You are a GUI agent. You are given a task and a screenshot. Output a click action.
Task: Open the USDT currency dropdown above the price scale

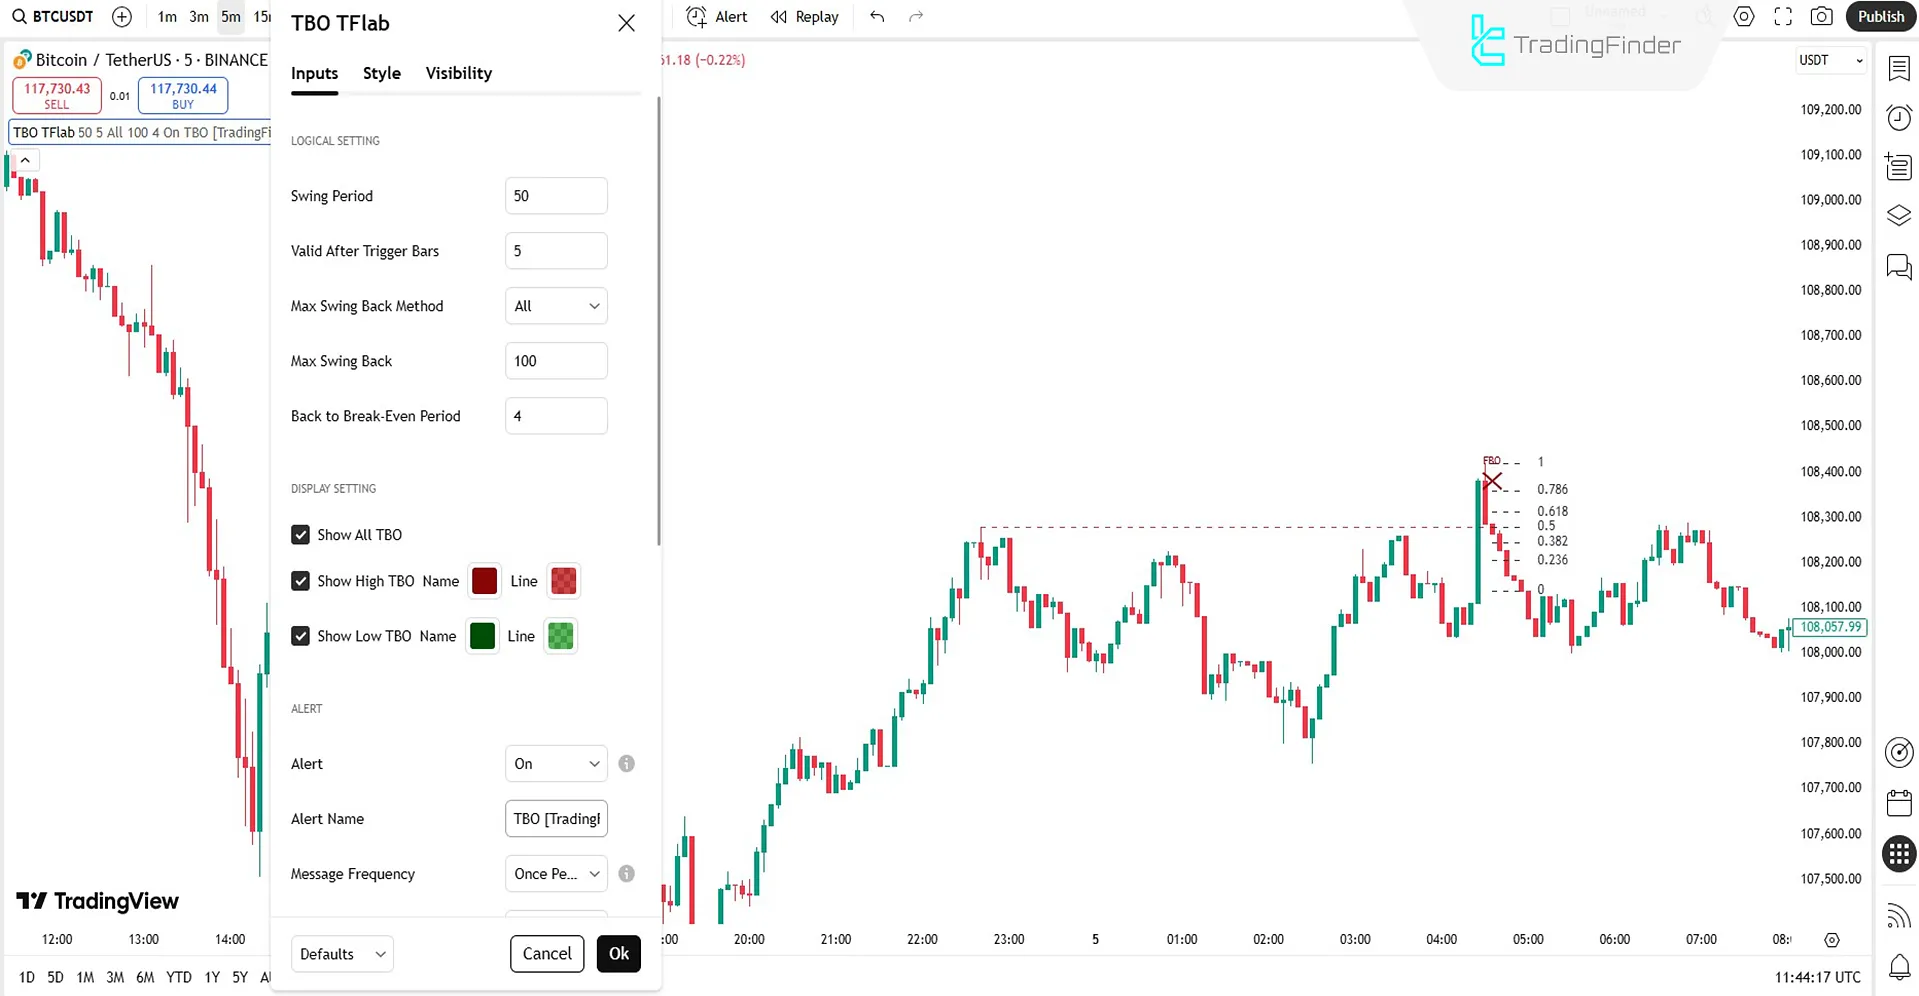click(x=1829, y=60)
